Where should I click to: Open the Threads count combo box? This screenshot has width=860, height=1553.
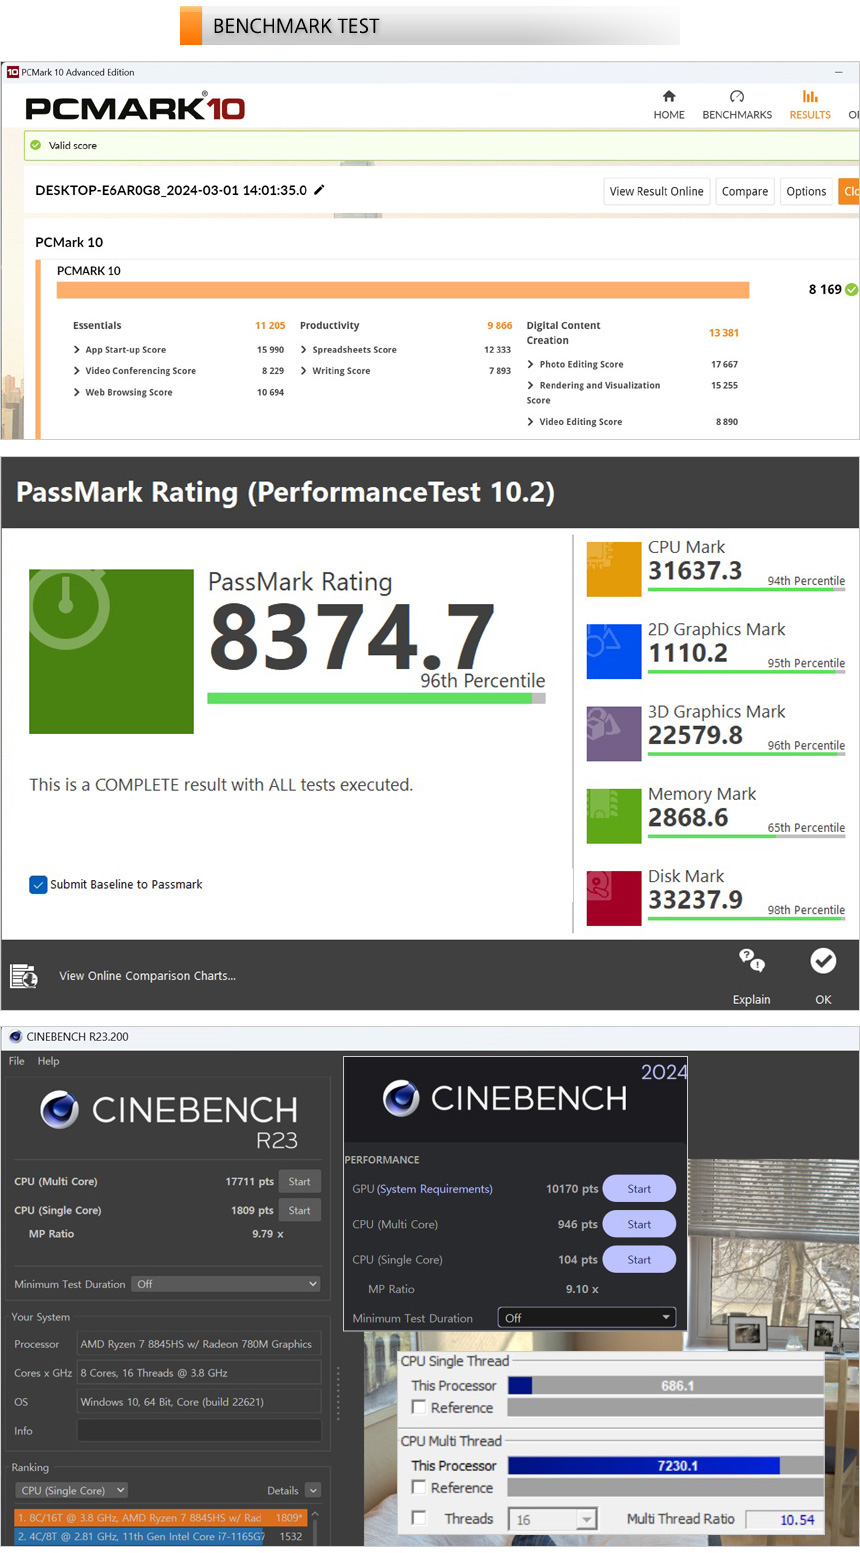point(554,1519)
